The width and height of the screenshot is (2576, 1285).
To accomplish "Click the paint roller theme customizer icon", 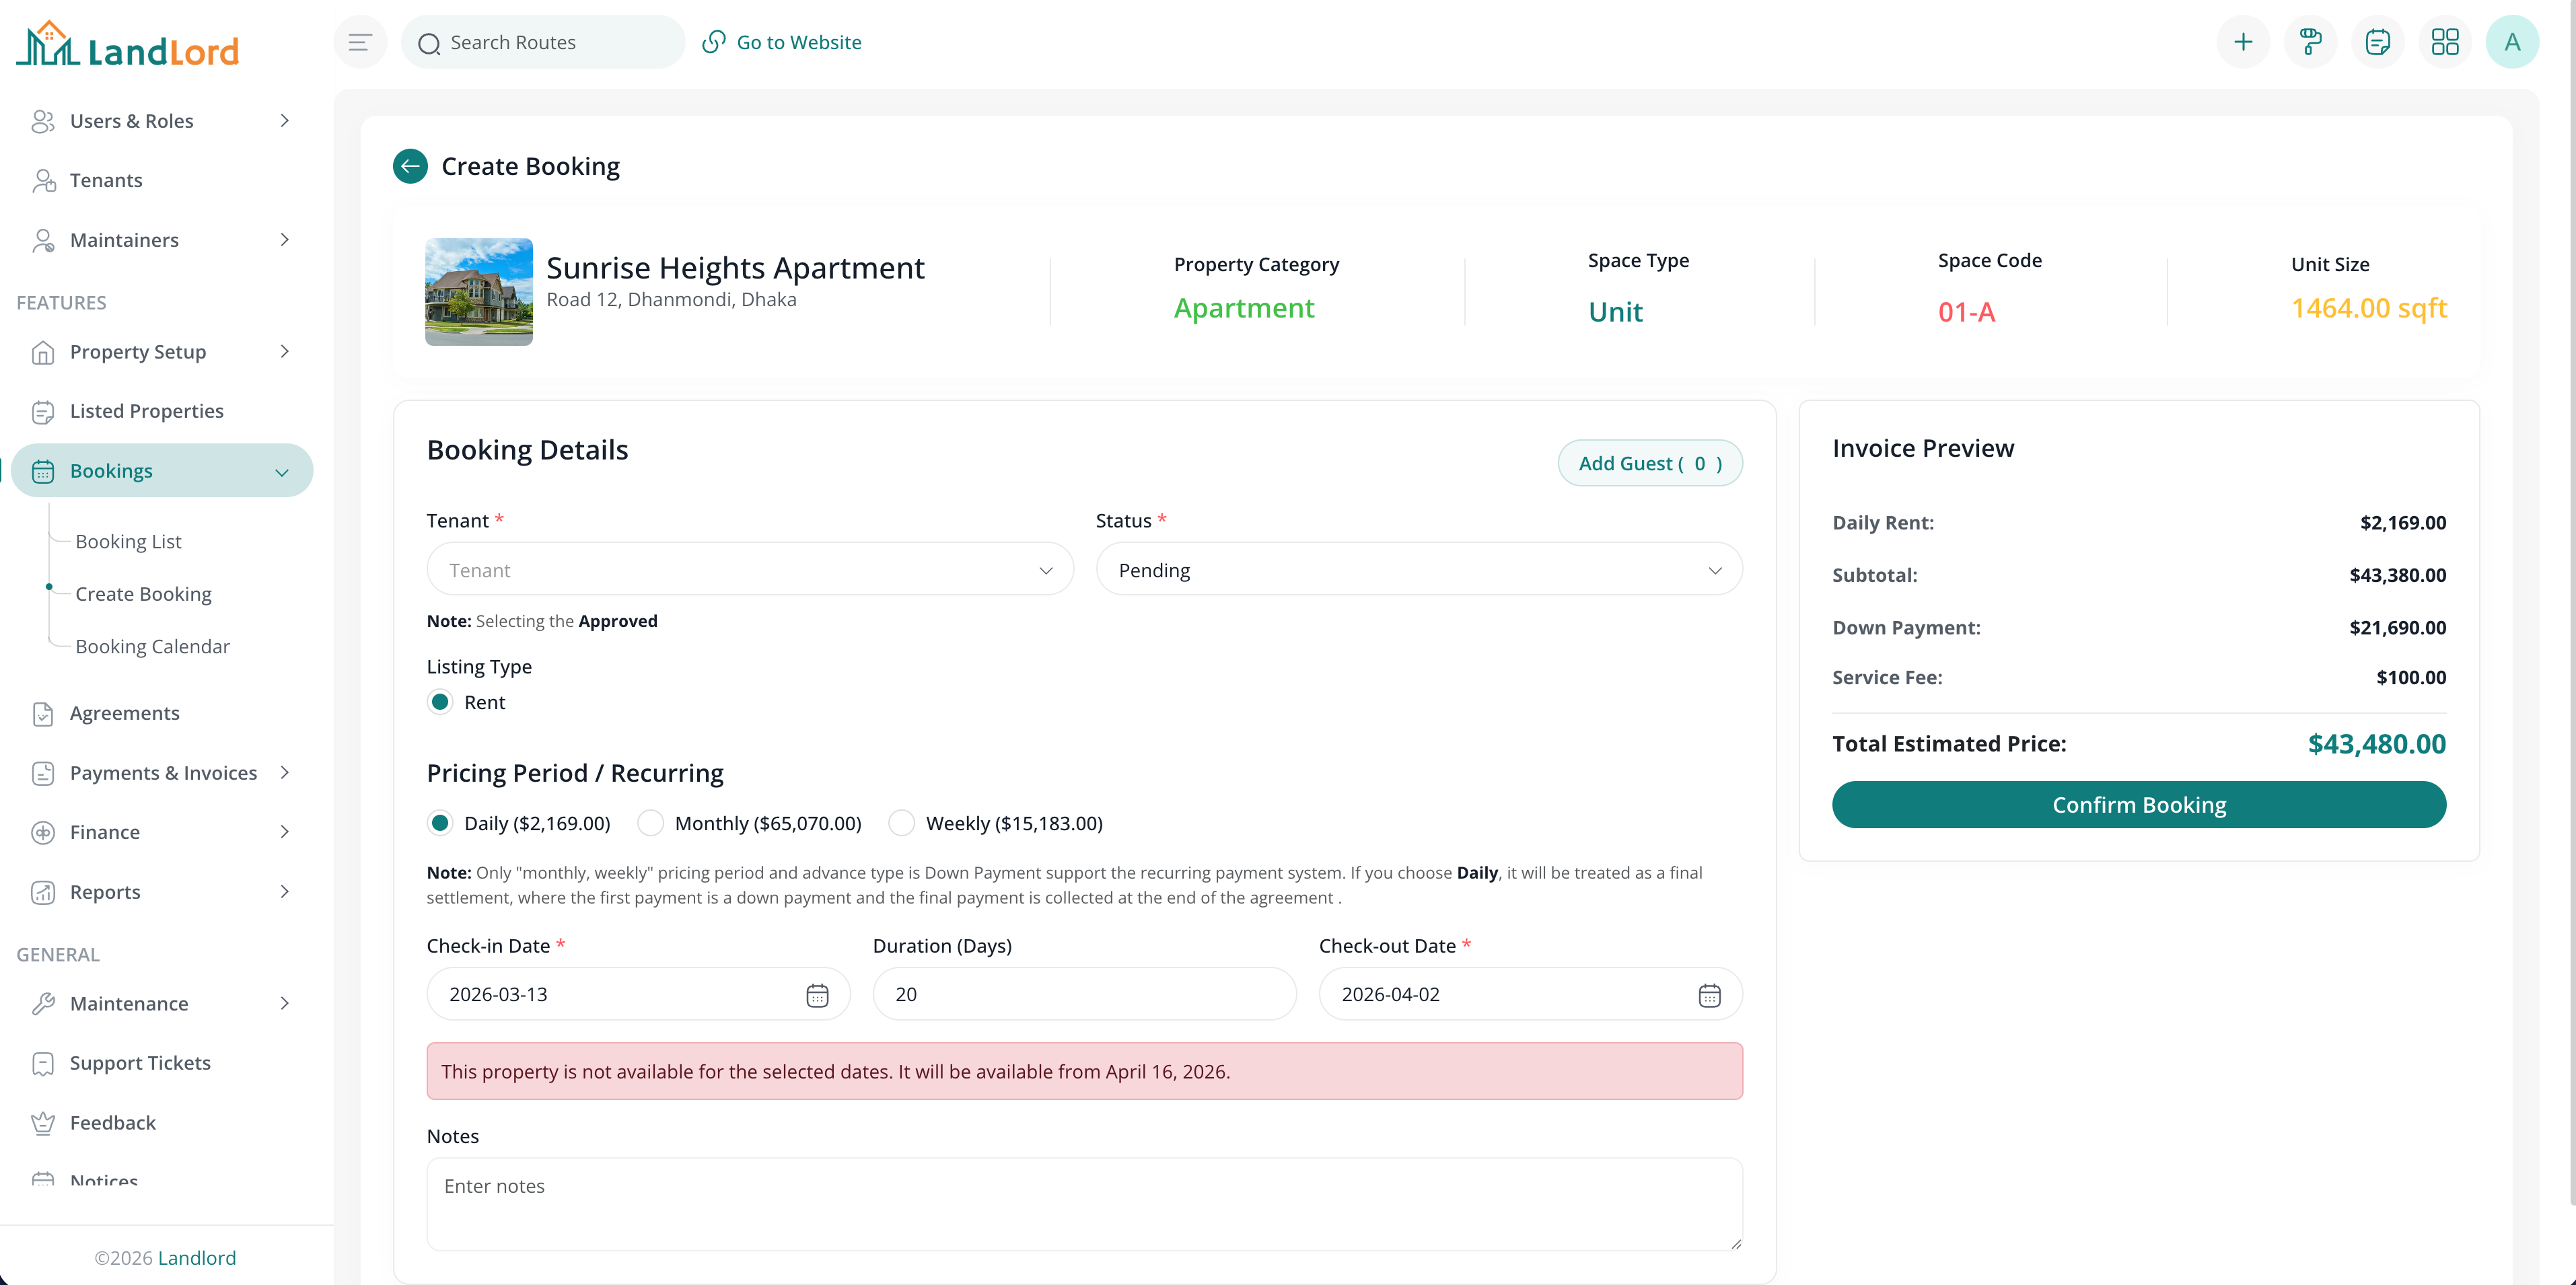I will (2311, 41).
